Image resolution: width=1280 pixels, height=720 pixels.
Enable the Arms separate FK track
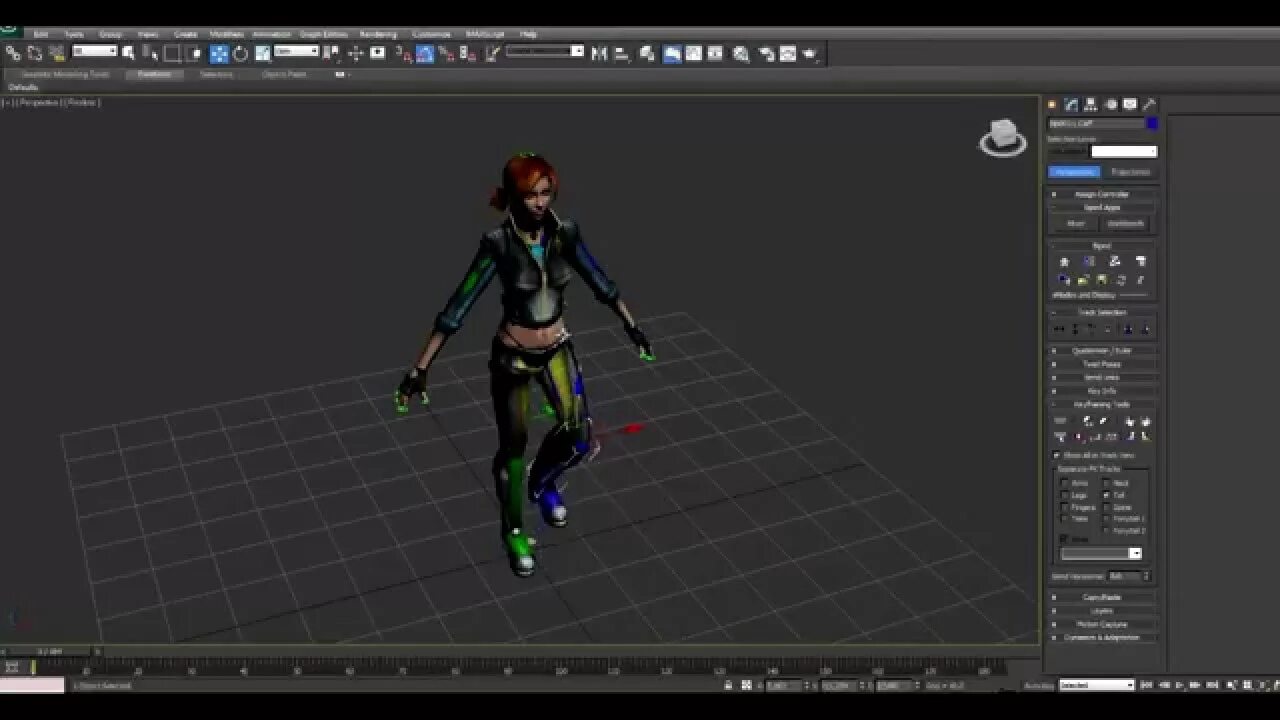(1064, 483)
